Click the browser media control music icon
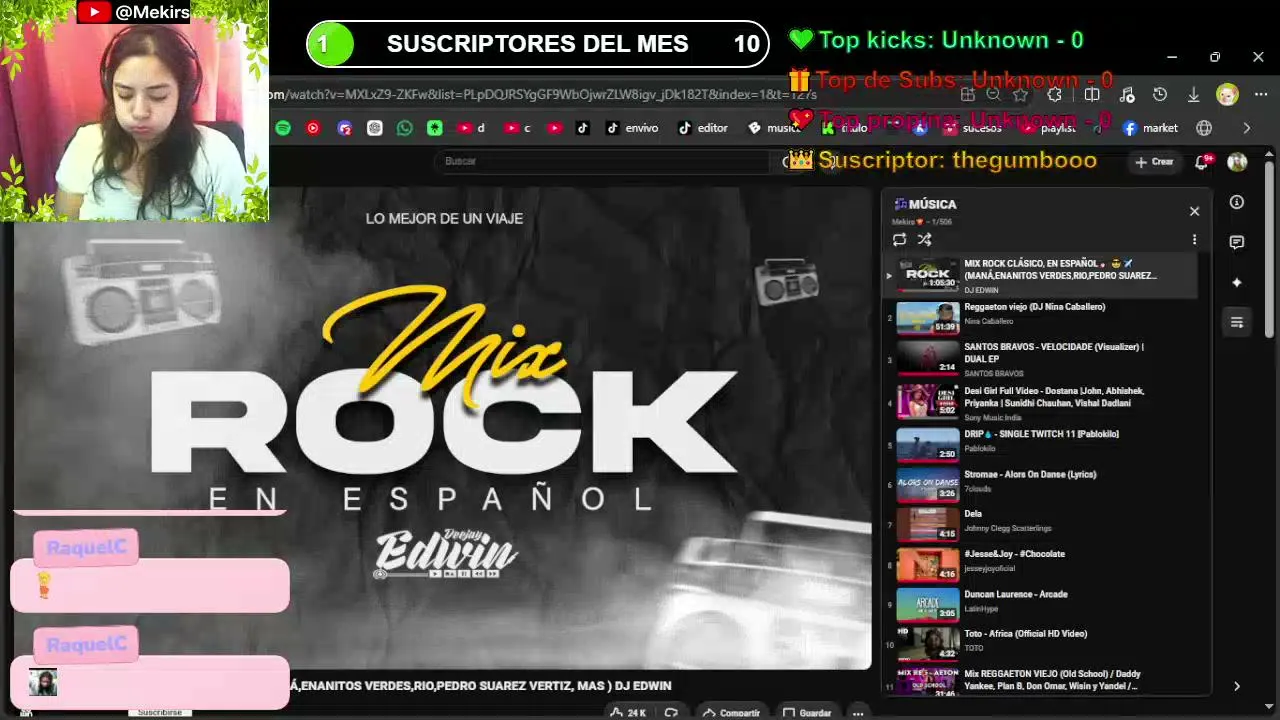The width and height of the screenshot is (1280, 720). (1127, 95)
